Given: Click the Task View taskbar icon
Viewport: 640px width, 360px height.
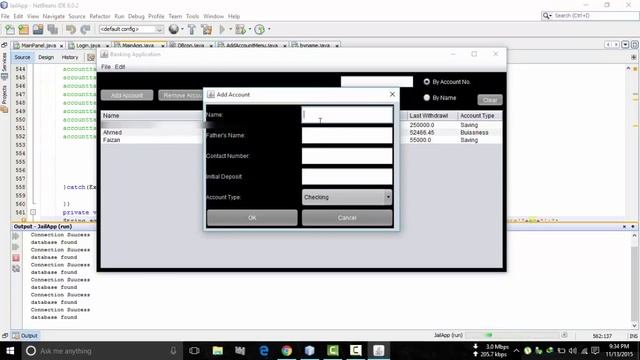Looking at the screenshot, I should [194, 351].
